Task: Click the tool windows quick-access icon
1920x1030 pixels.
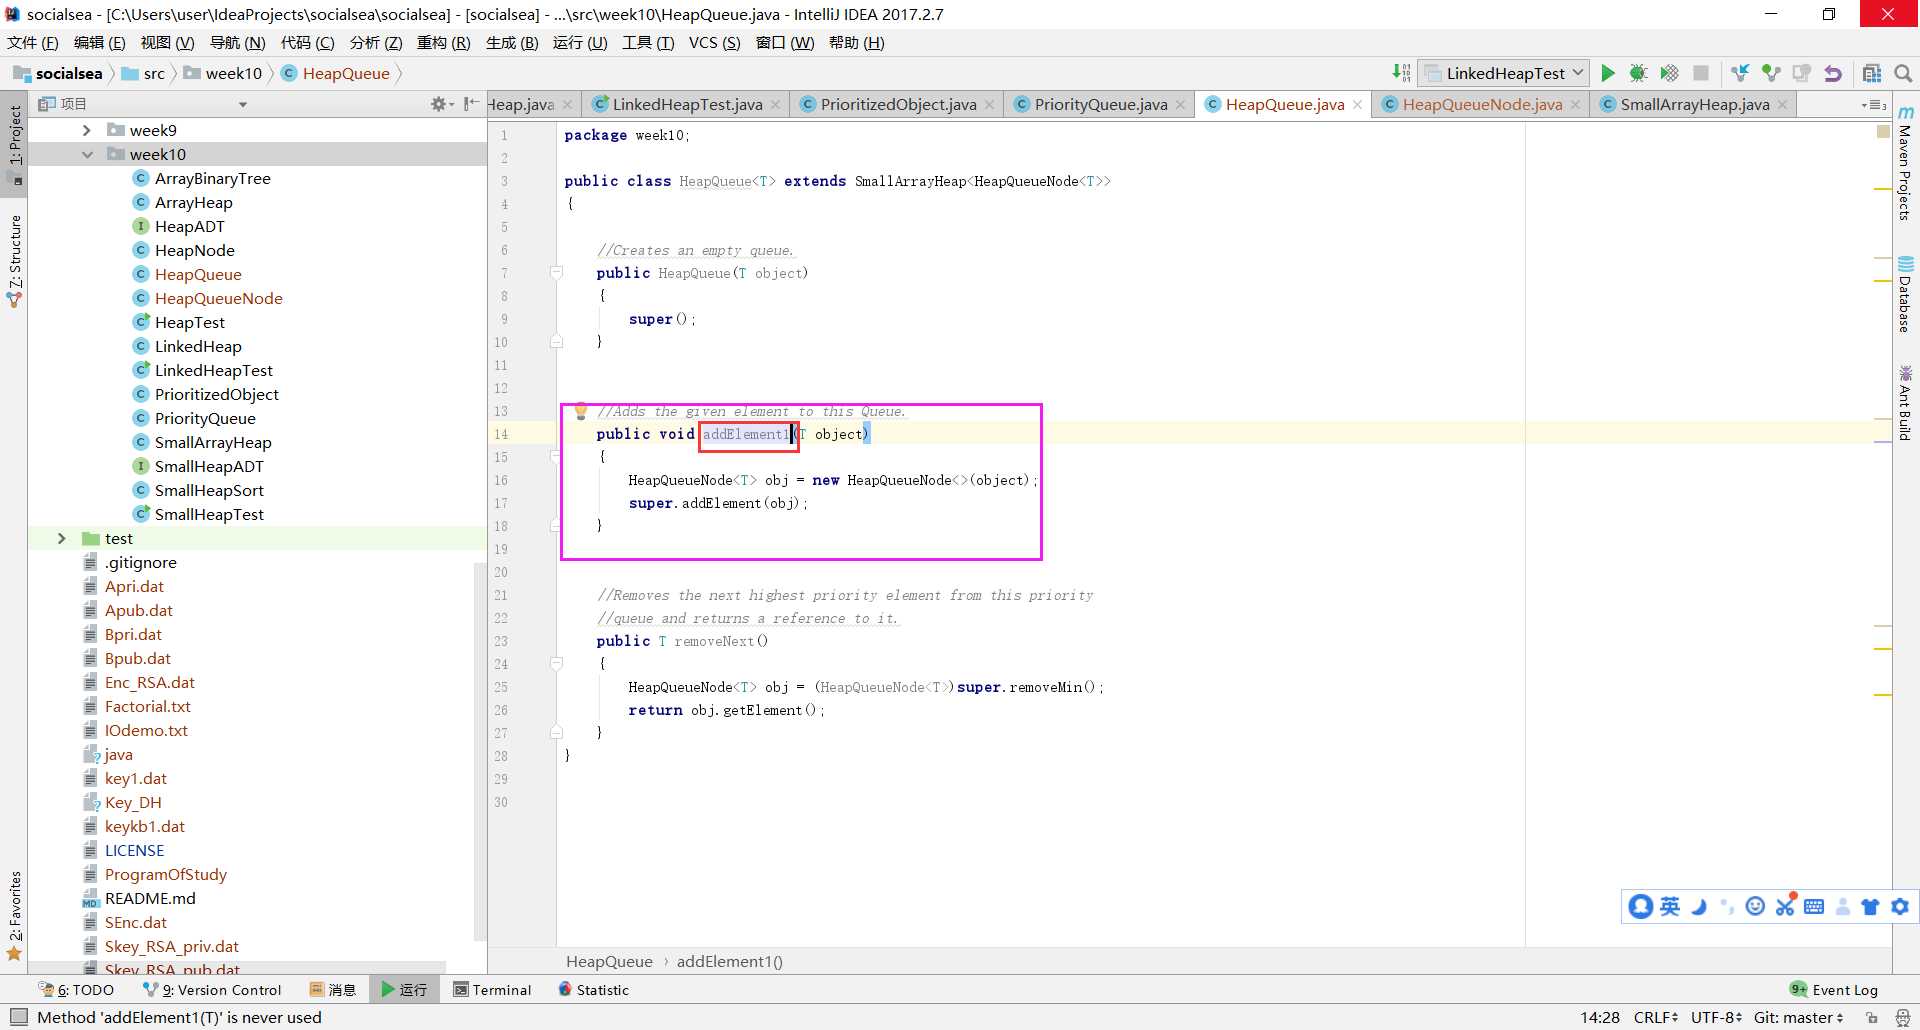Action: coord(18,1017)
